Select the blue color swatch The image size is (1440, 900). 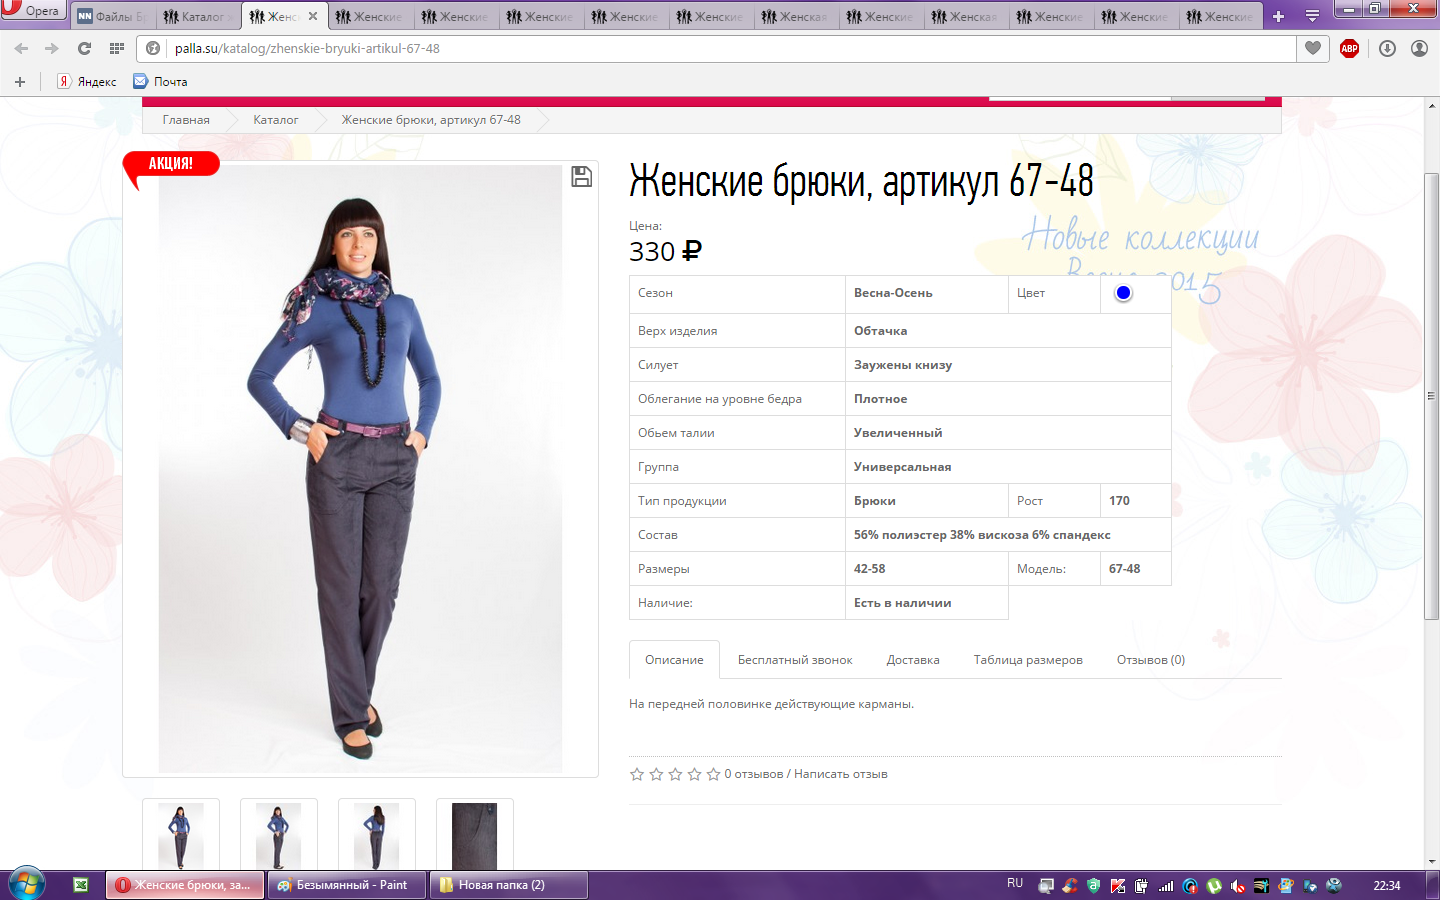[x=1123, y=293]
